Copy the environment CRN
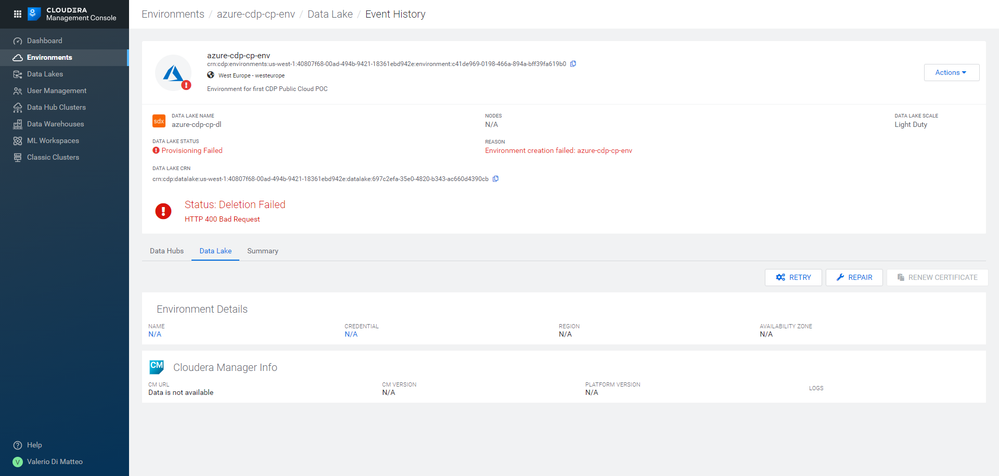This screenshot has height=476, width=999. [x=573, y=64]
